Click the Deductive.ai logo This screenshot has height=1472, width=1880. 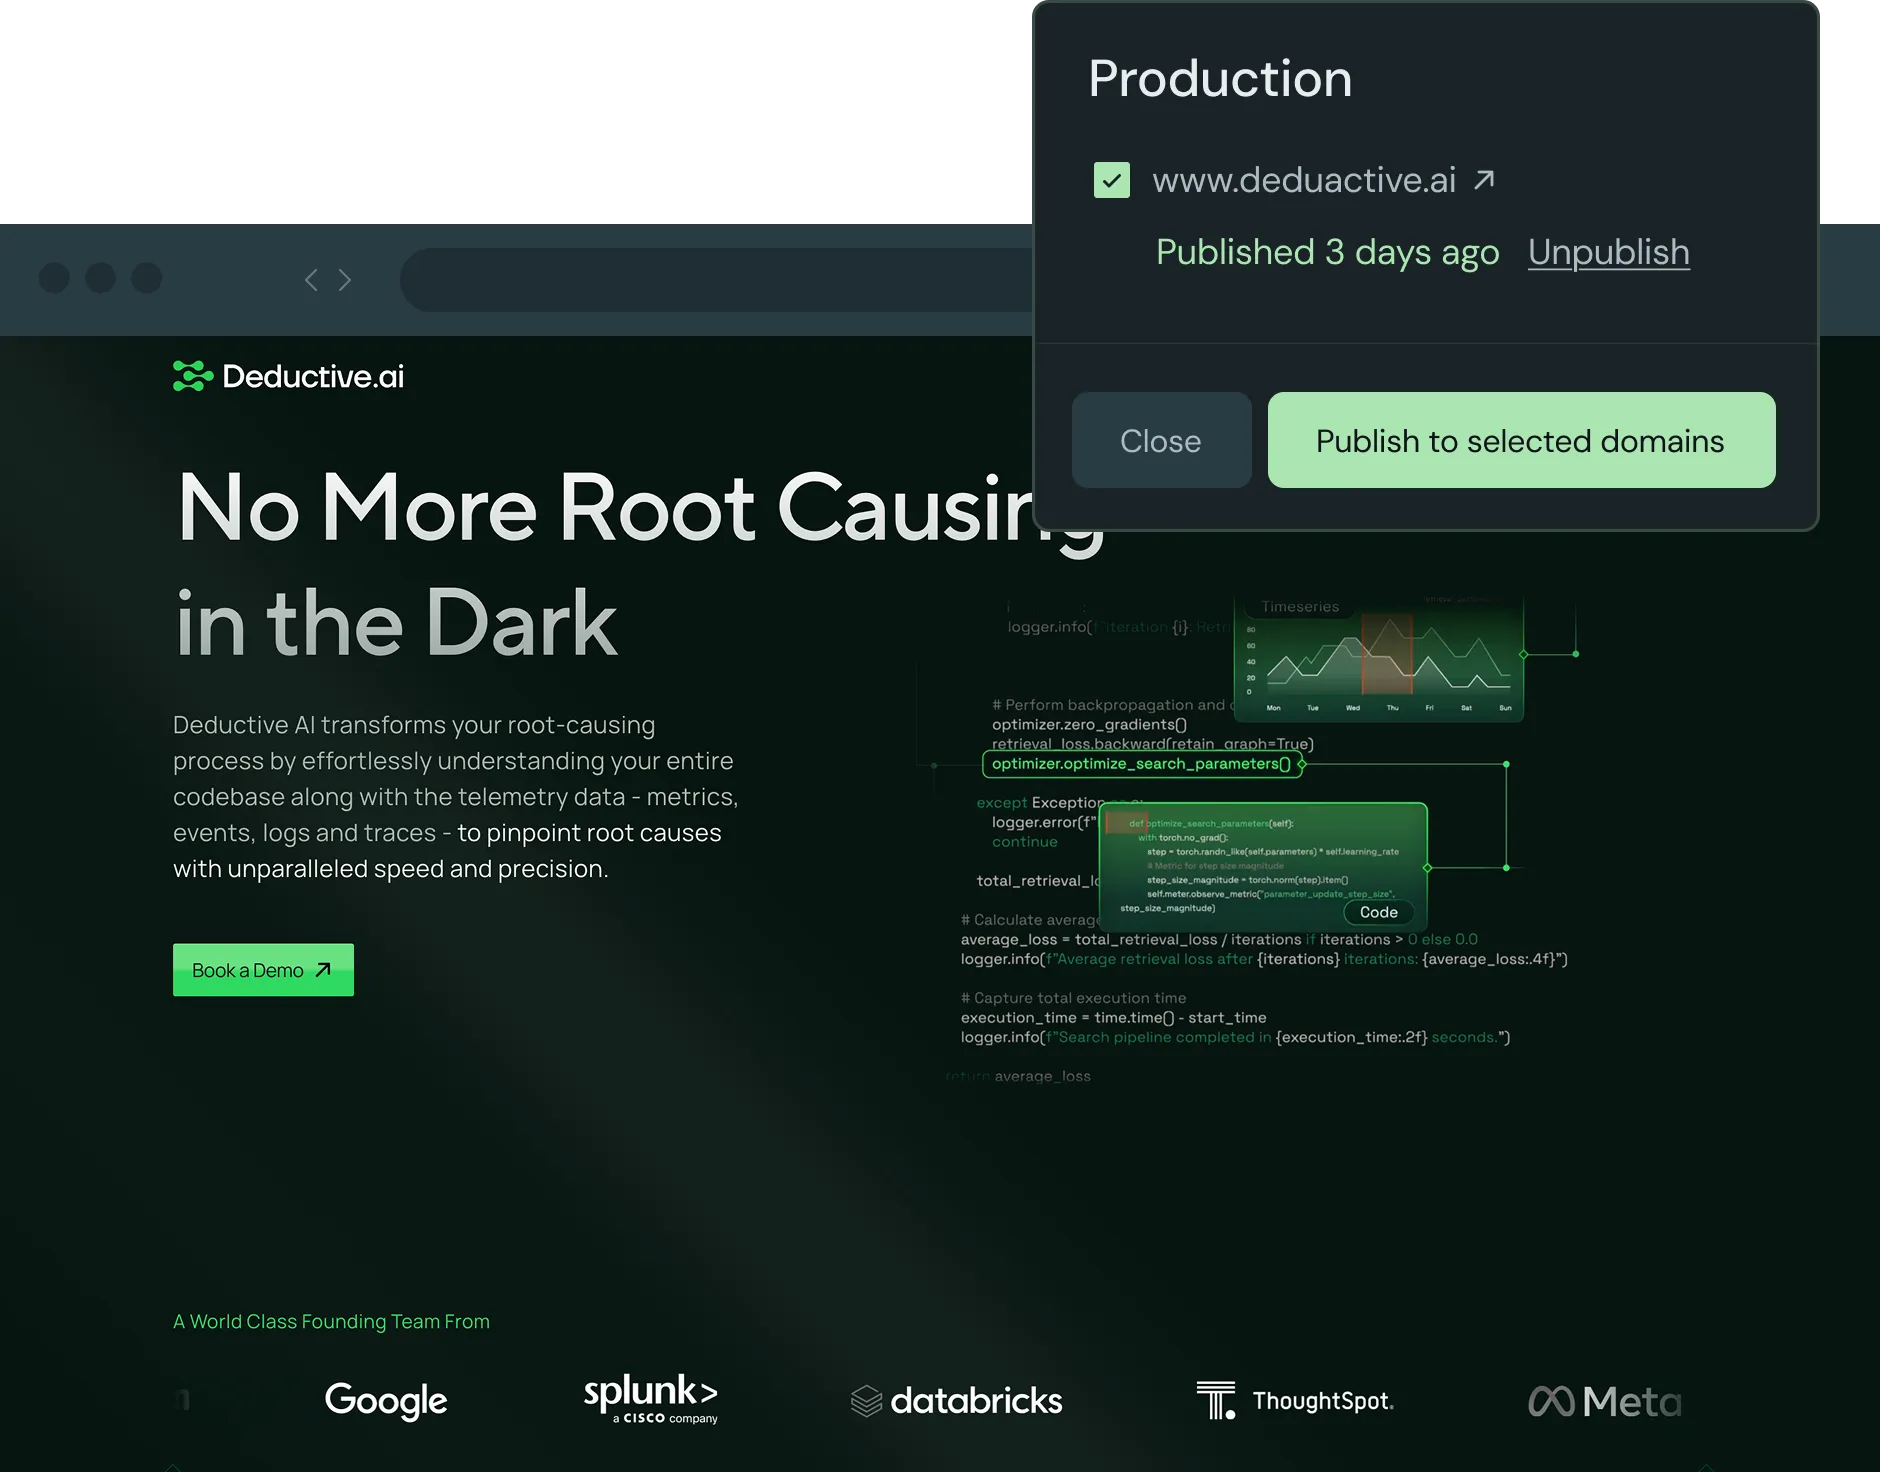[x=288, y=376]
